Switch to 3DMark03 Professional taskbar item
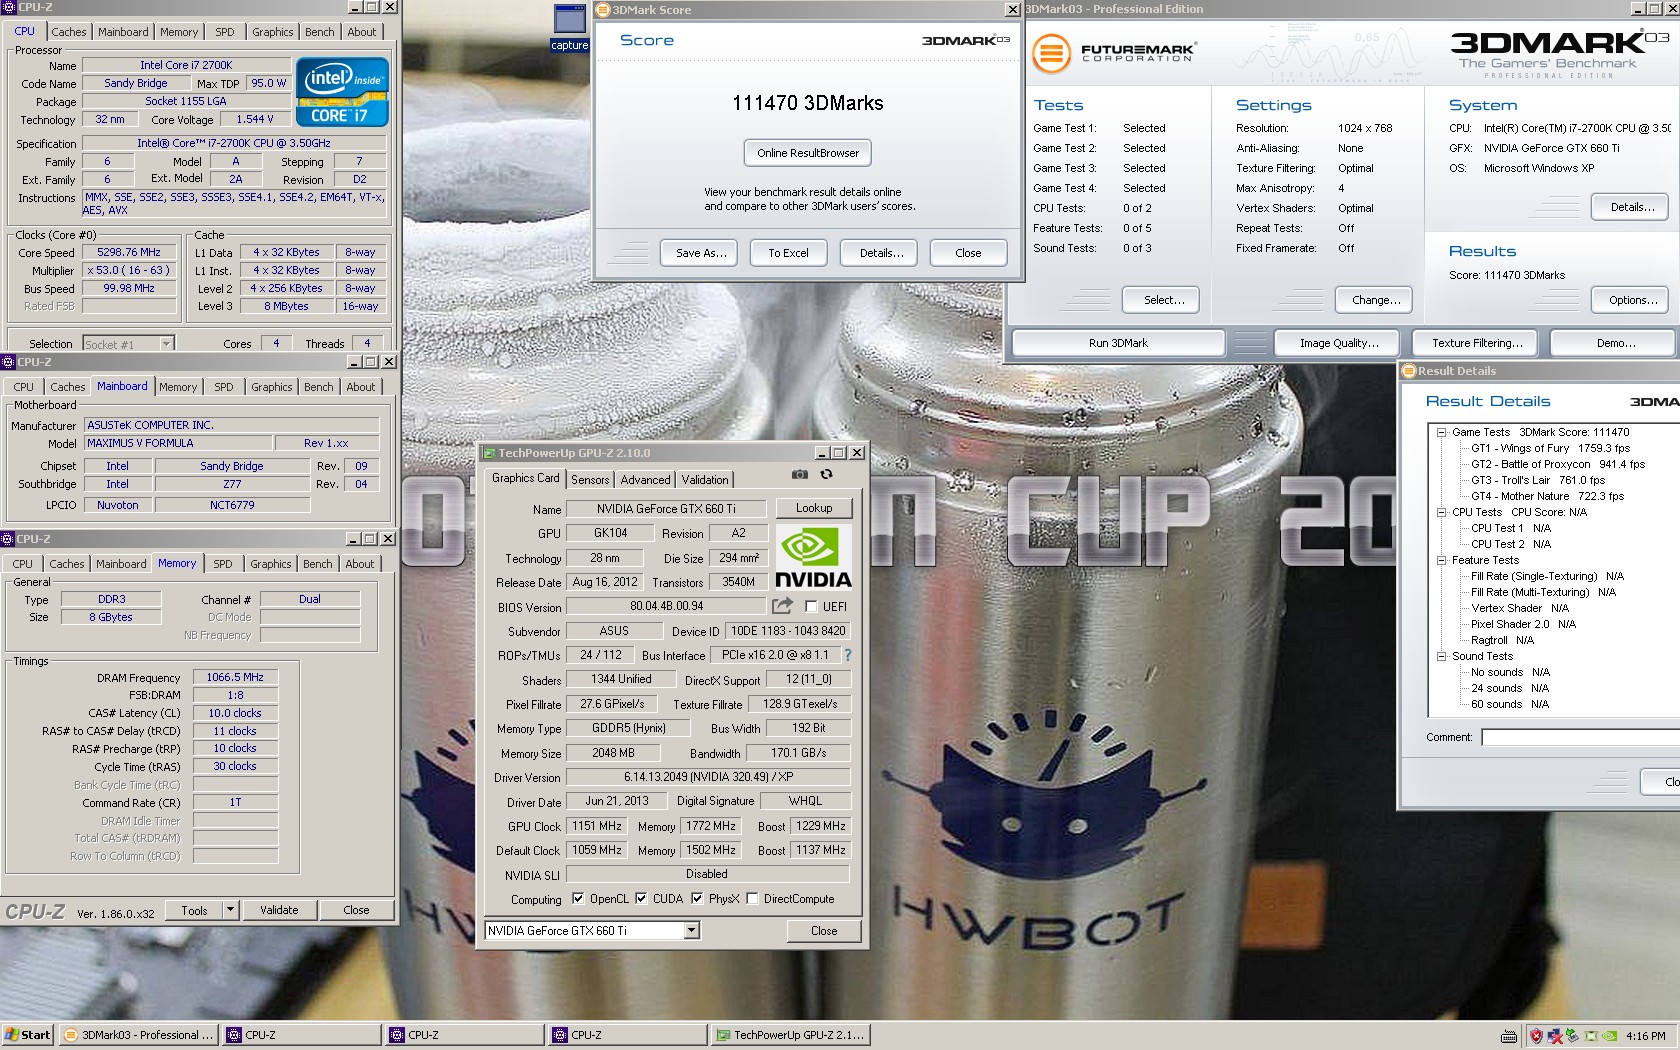The width and height of the screenshot is (1680, 1050). (138, 1035)
